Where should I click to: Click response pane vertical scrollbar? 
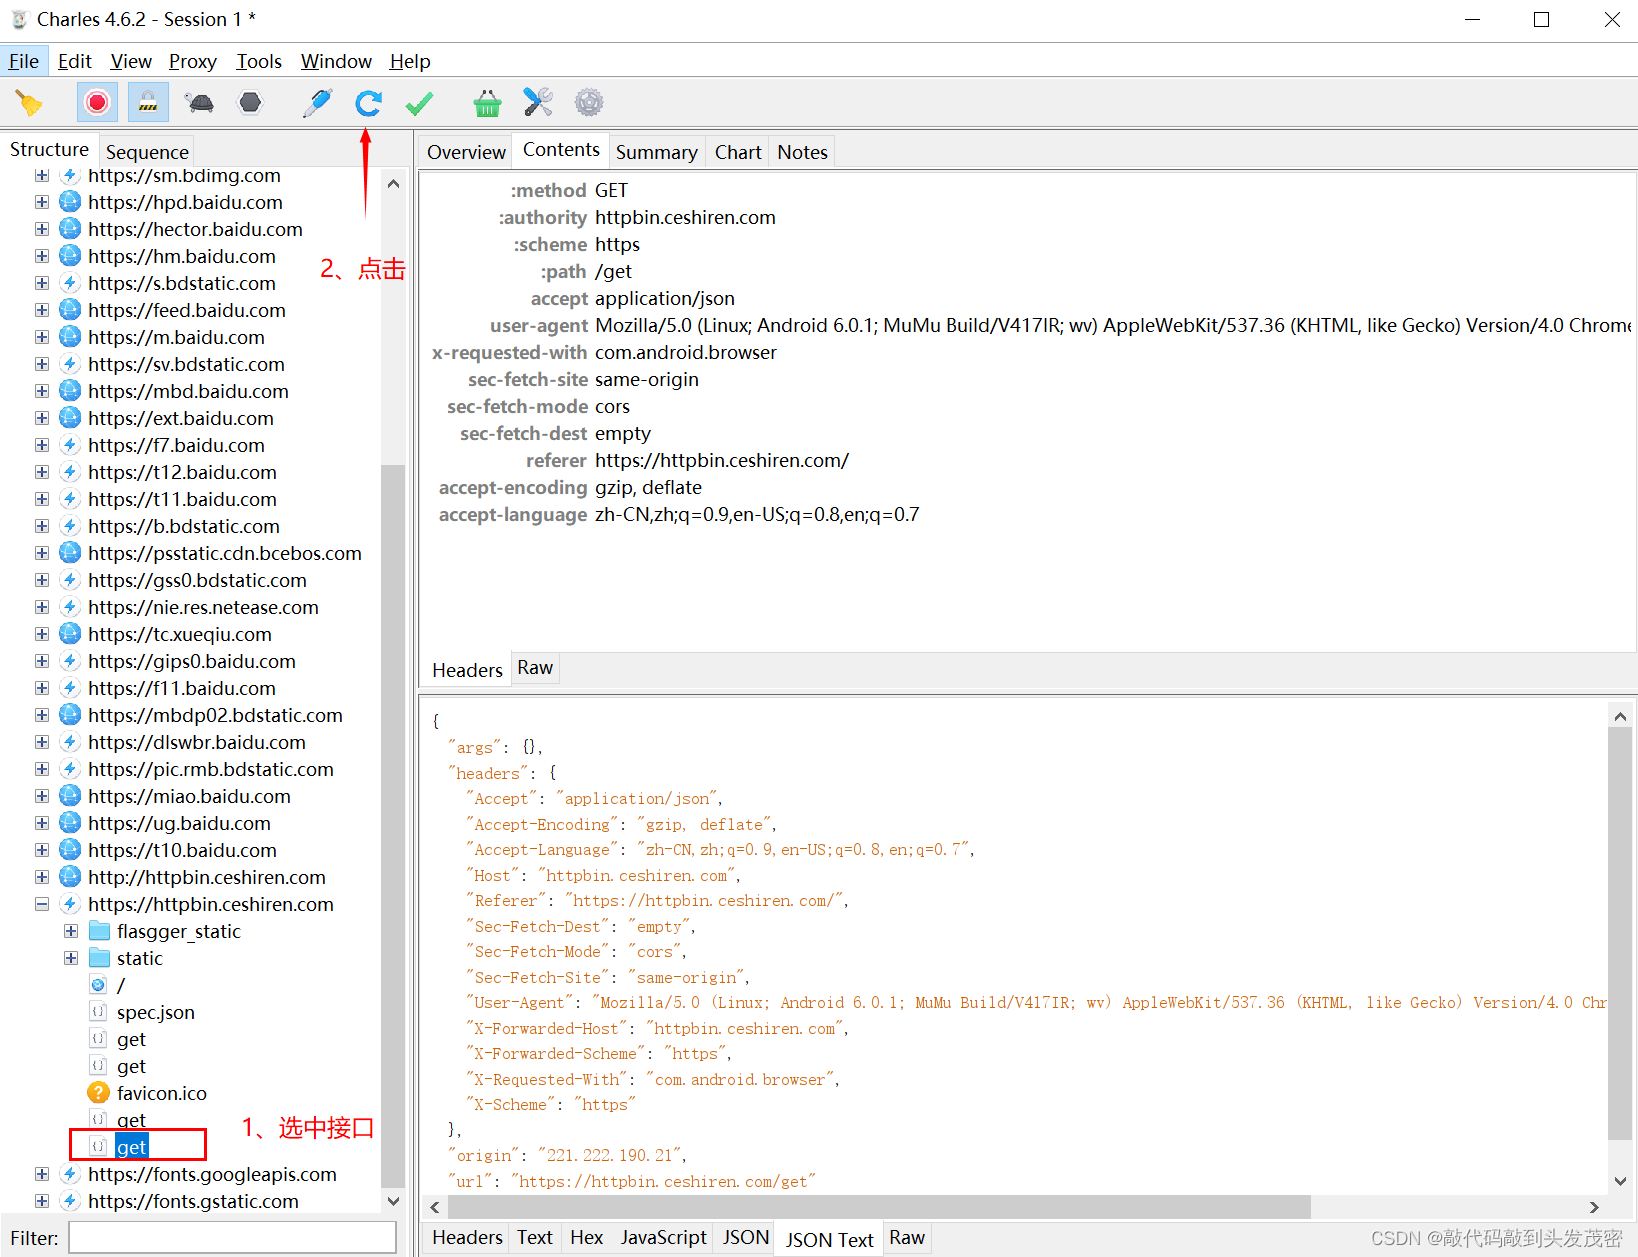1620,935
